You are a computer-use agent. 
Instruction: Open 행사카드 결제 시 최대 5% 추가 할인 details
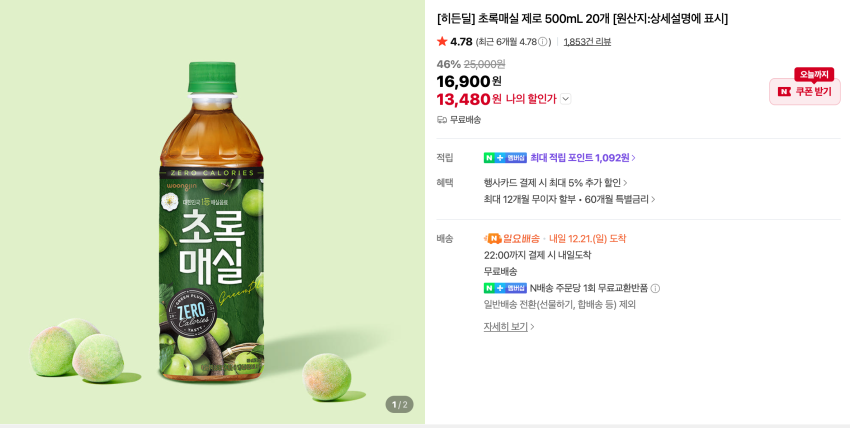[x=555, y=183]
